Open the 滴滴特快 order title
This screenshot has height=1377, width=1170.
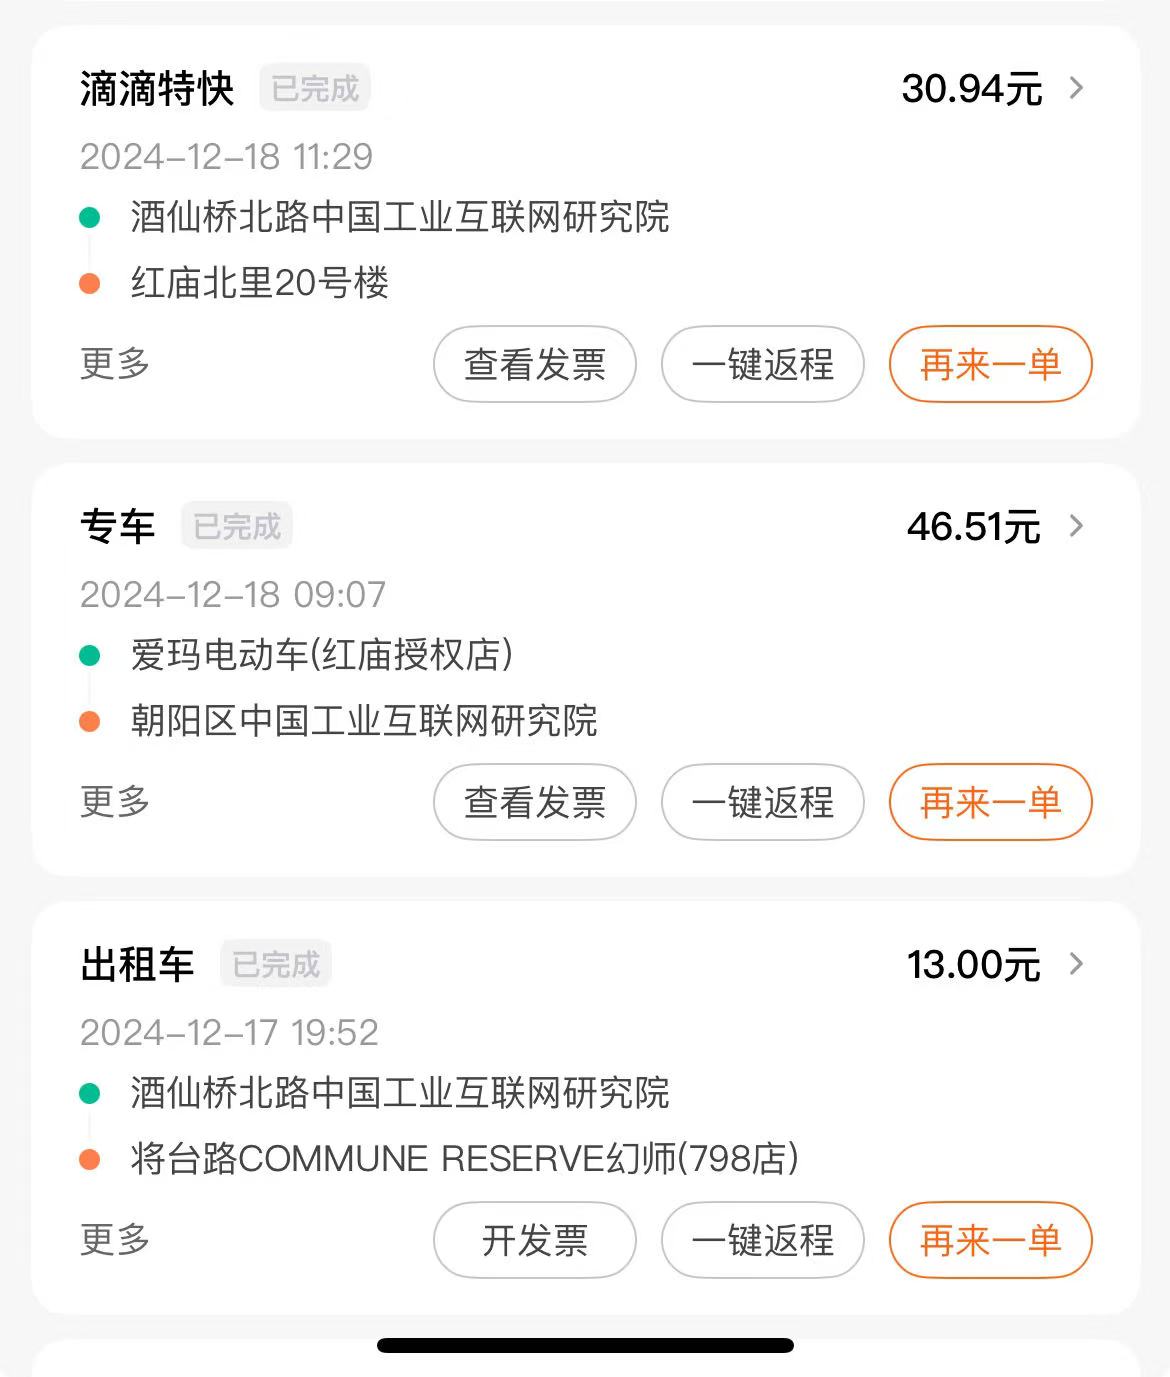157,89
